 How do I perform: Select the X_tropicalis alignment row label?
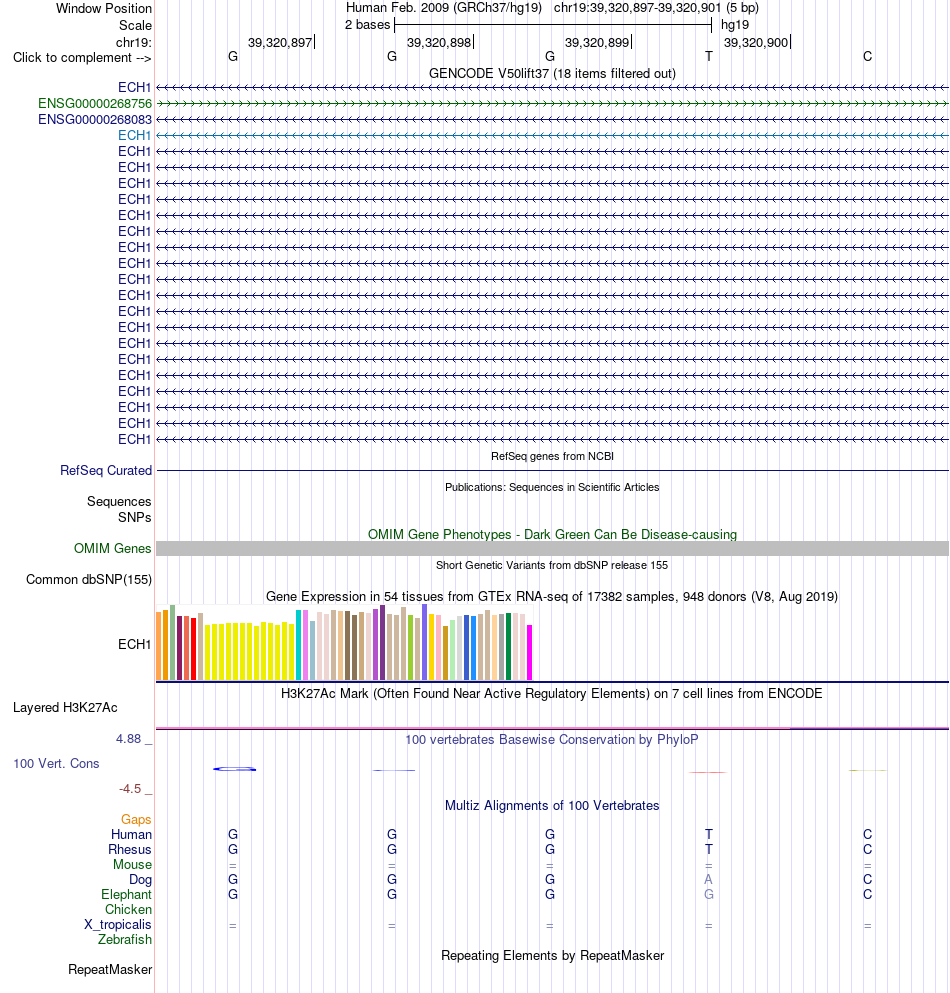118,925
